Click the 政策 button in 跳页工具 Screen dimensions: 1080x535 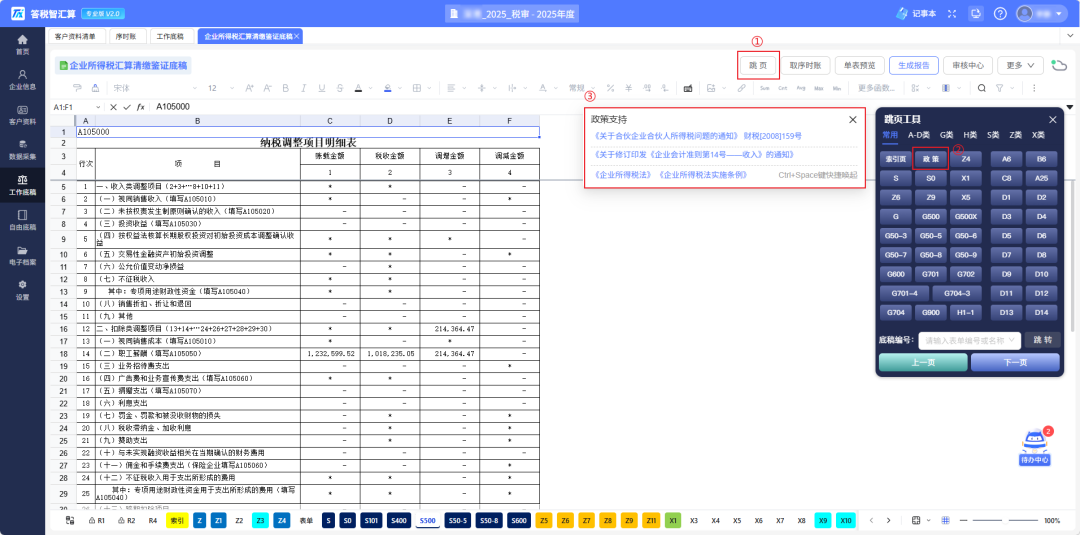point(931,158)
